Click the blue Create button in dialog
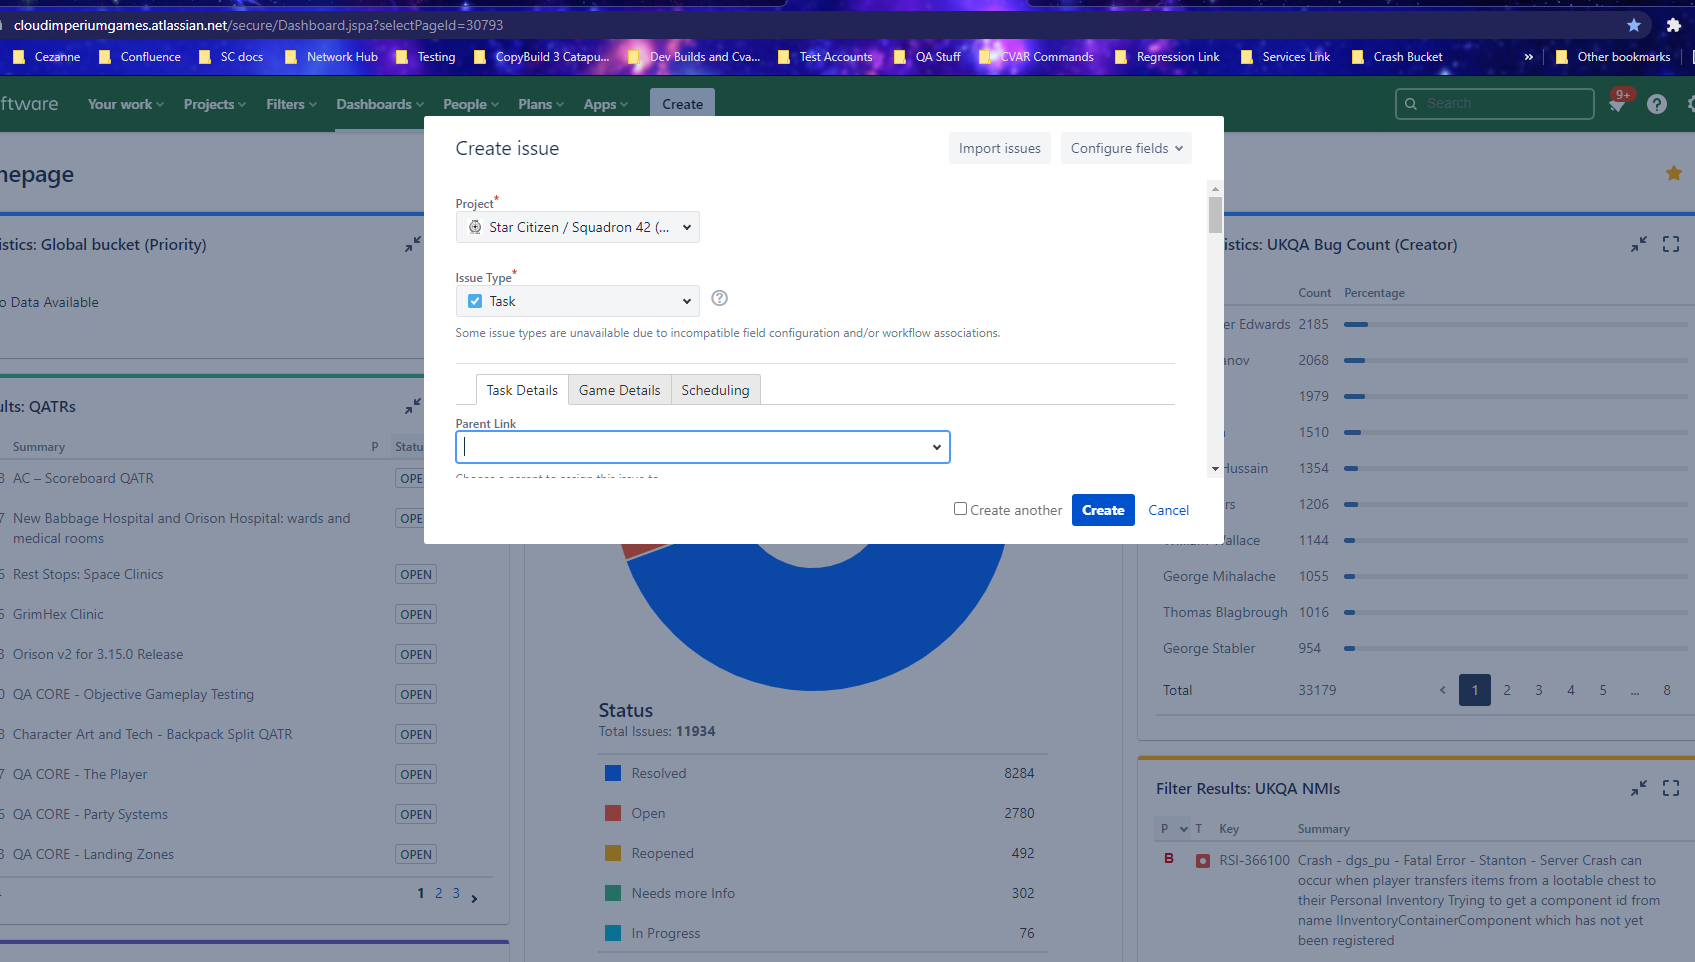This screenshot has width=1695, height=962. click(1103, 510)
